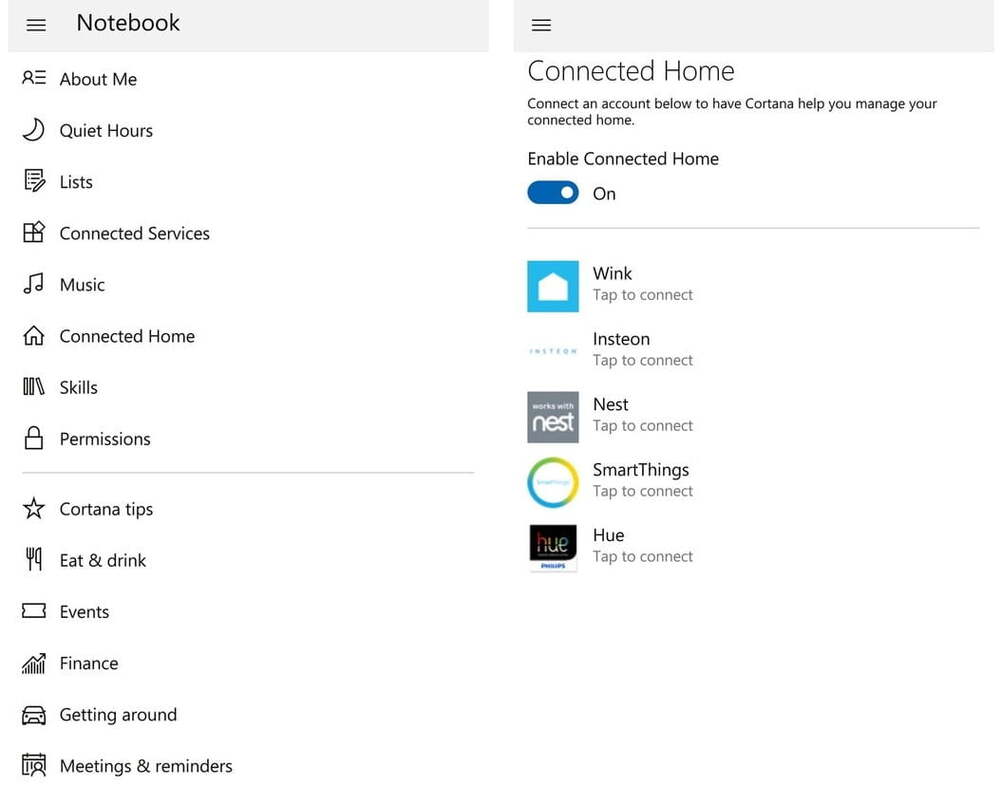The image size is (1000, 786).
Task: Open Meetings & reminders from the menu
Action: pos(146,765)
